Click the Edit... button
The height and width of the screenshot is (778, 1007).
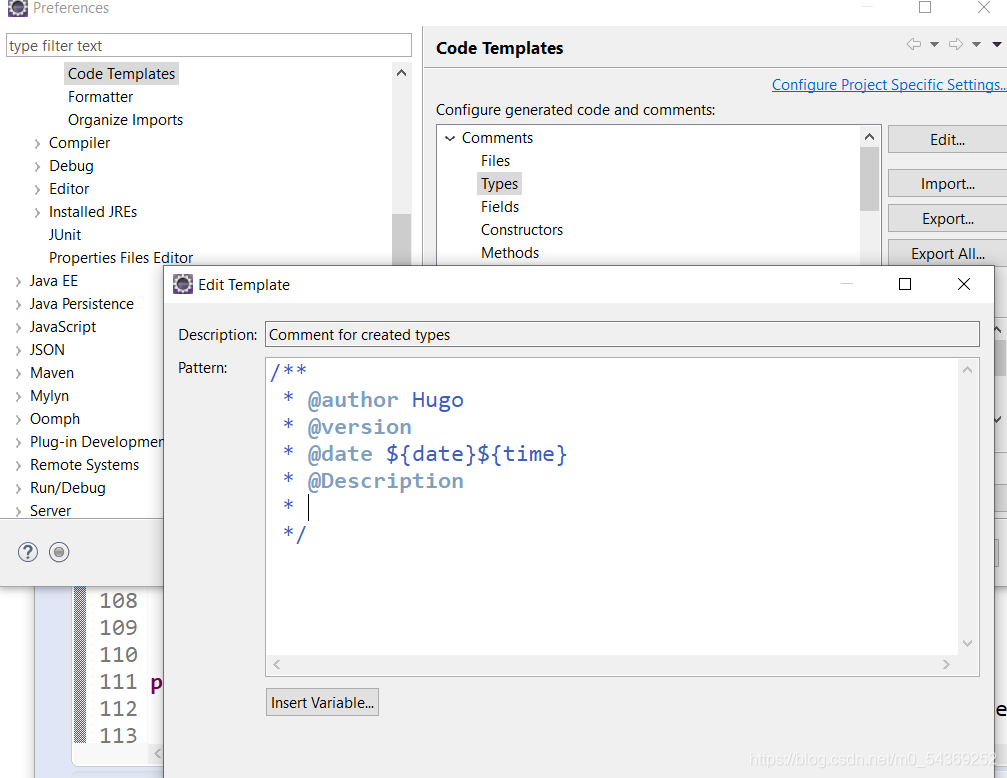click(947, 139)
